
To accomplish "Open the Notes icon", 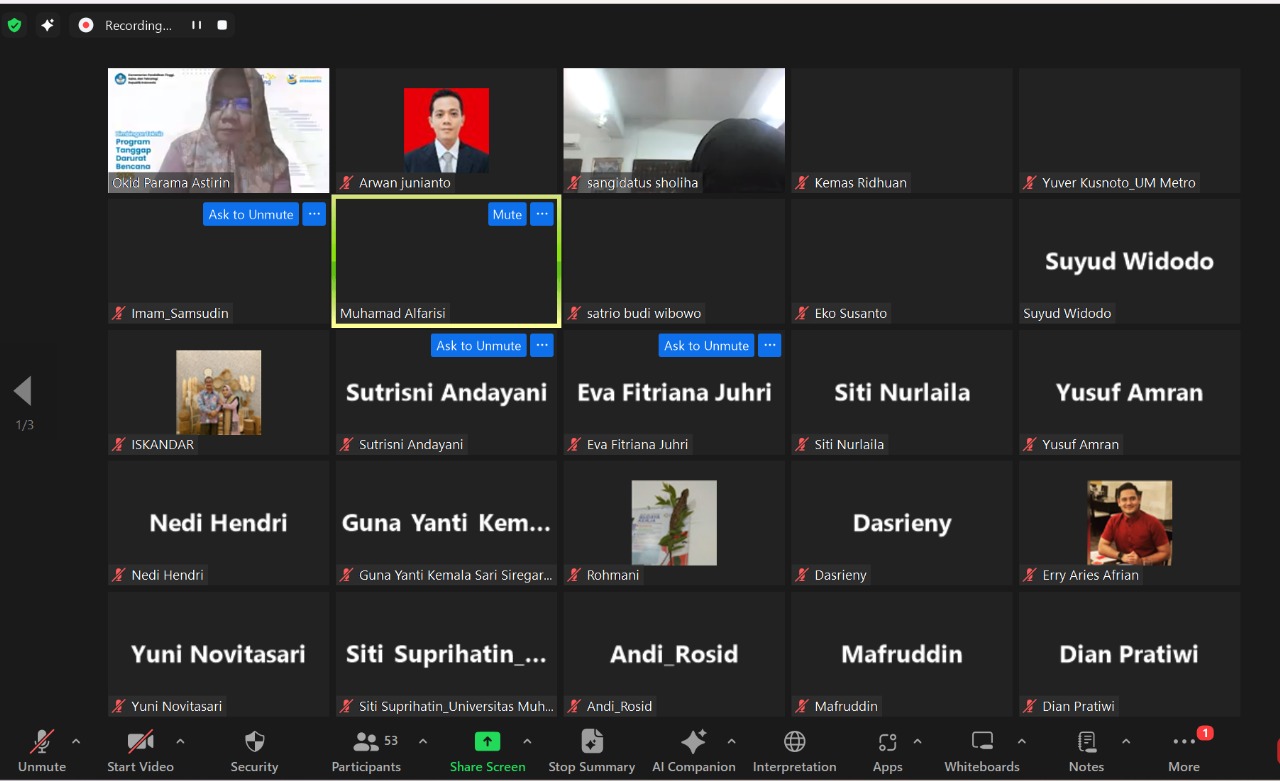I will [x=1086, y=741].
